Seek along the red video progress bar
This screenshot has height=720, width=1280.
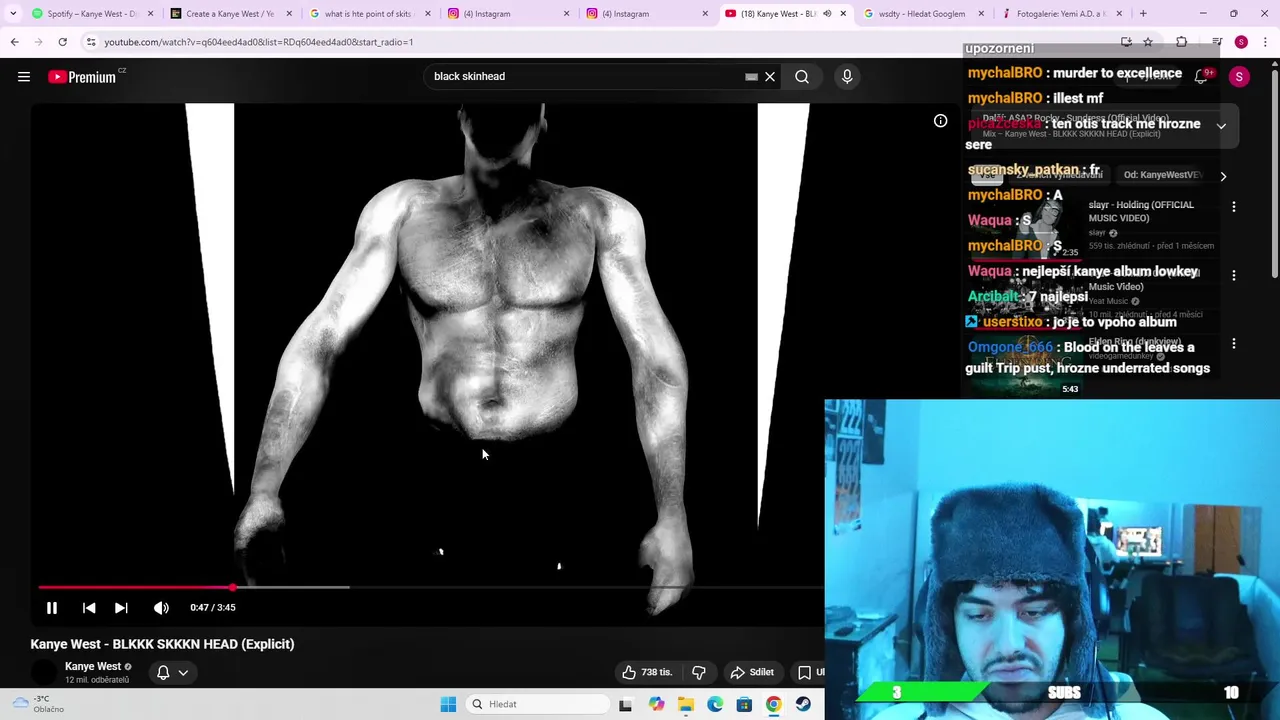430,587
